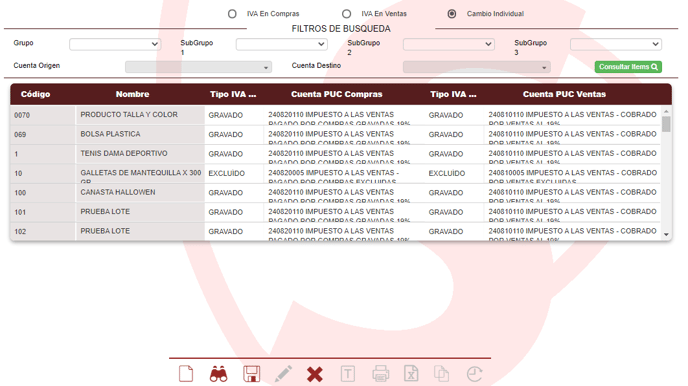Click the first Tipo IVA column header
Viewport: 688px width, 386px height.
point(233,94)
